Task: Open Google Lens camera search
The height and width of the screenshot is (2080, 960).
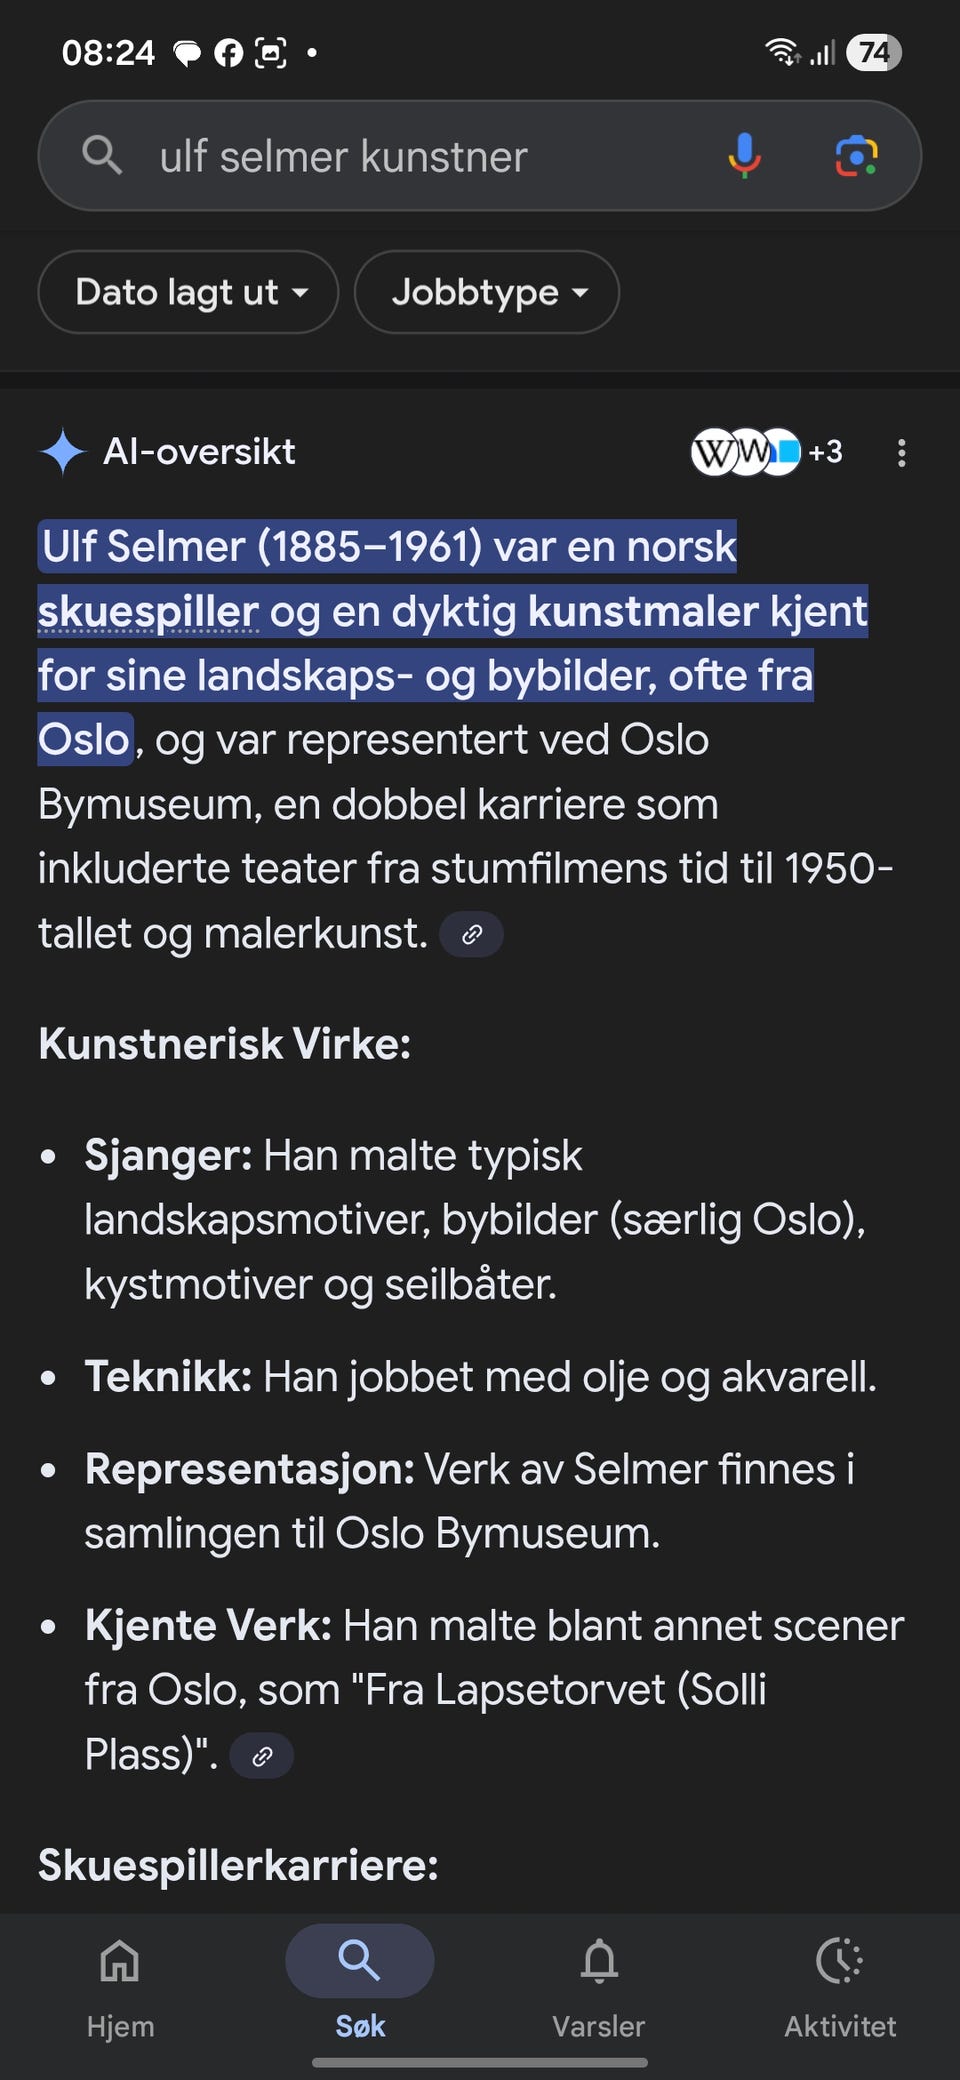Action: point(856,156)
